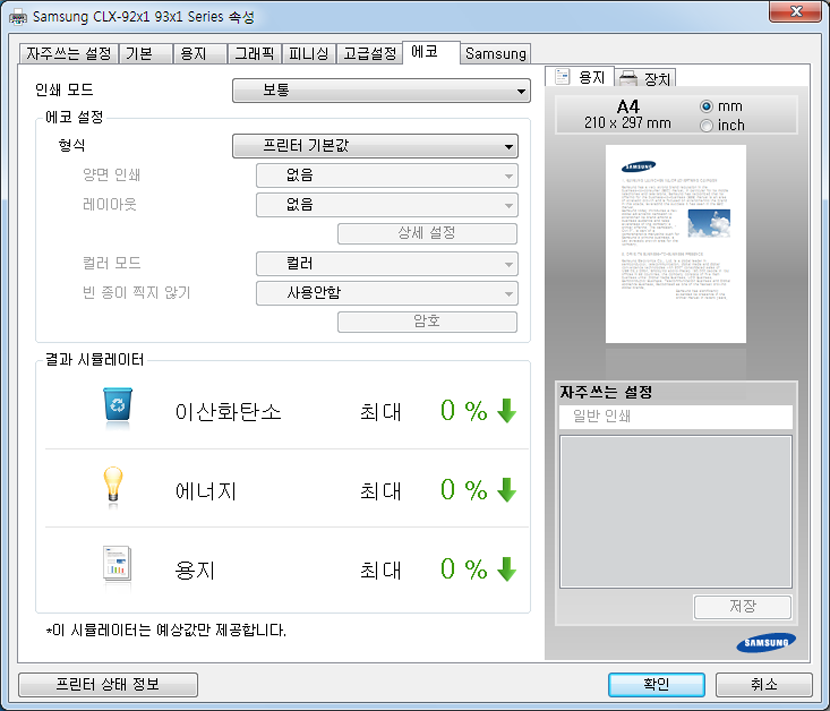Click the A4 page preview thumbnail
The width and height of the screenshot is (830, 711).
click(676, 244)
